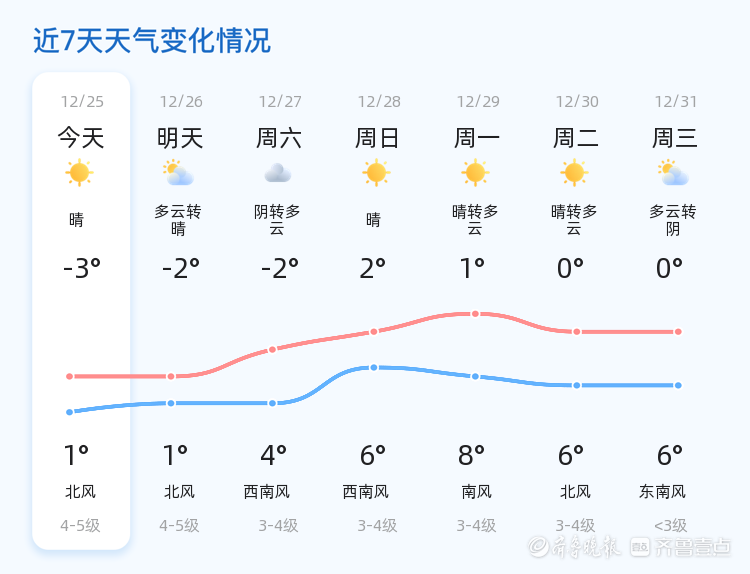Click the weather icon for 周一
The image size is (750, 574).
(x=475, y=173)
